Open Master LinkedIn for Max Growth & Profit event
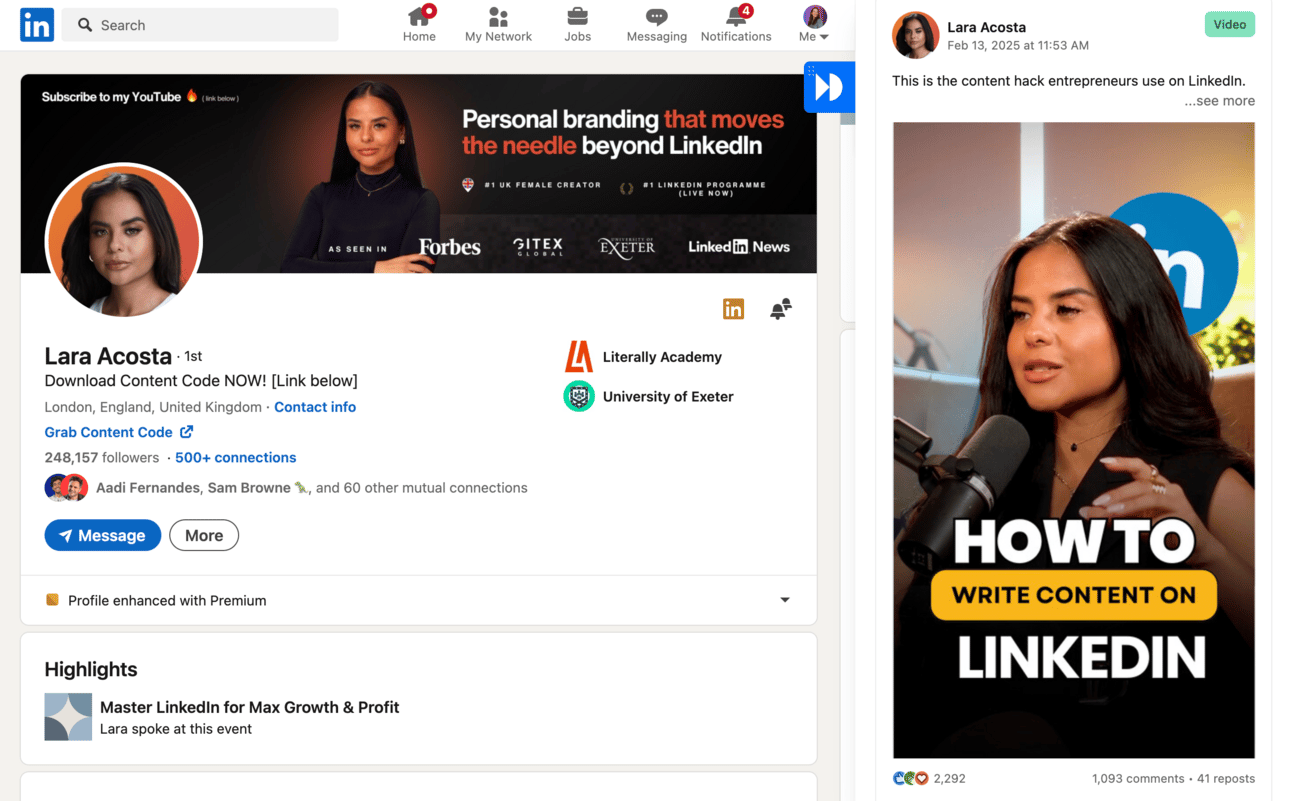Image resolution: width=1292 pixels, height=801 pixels. 250,707
